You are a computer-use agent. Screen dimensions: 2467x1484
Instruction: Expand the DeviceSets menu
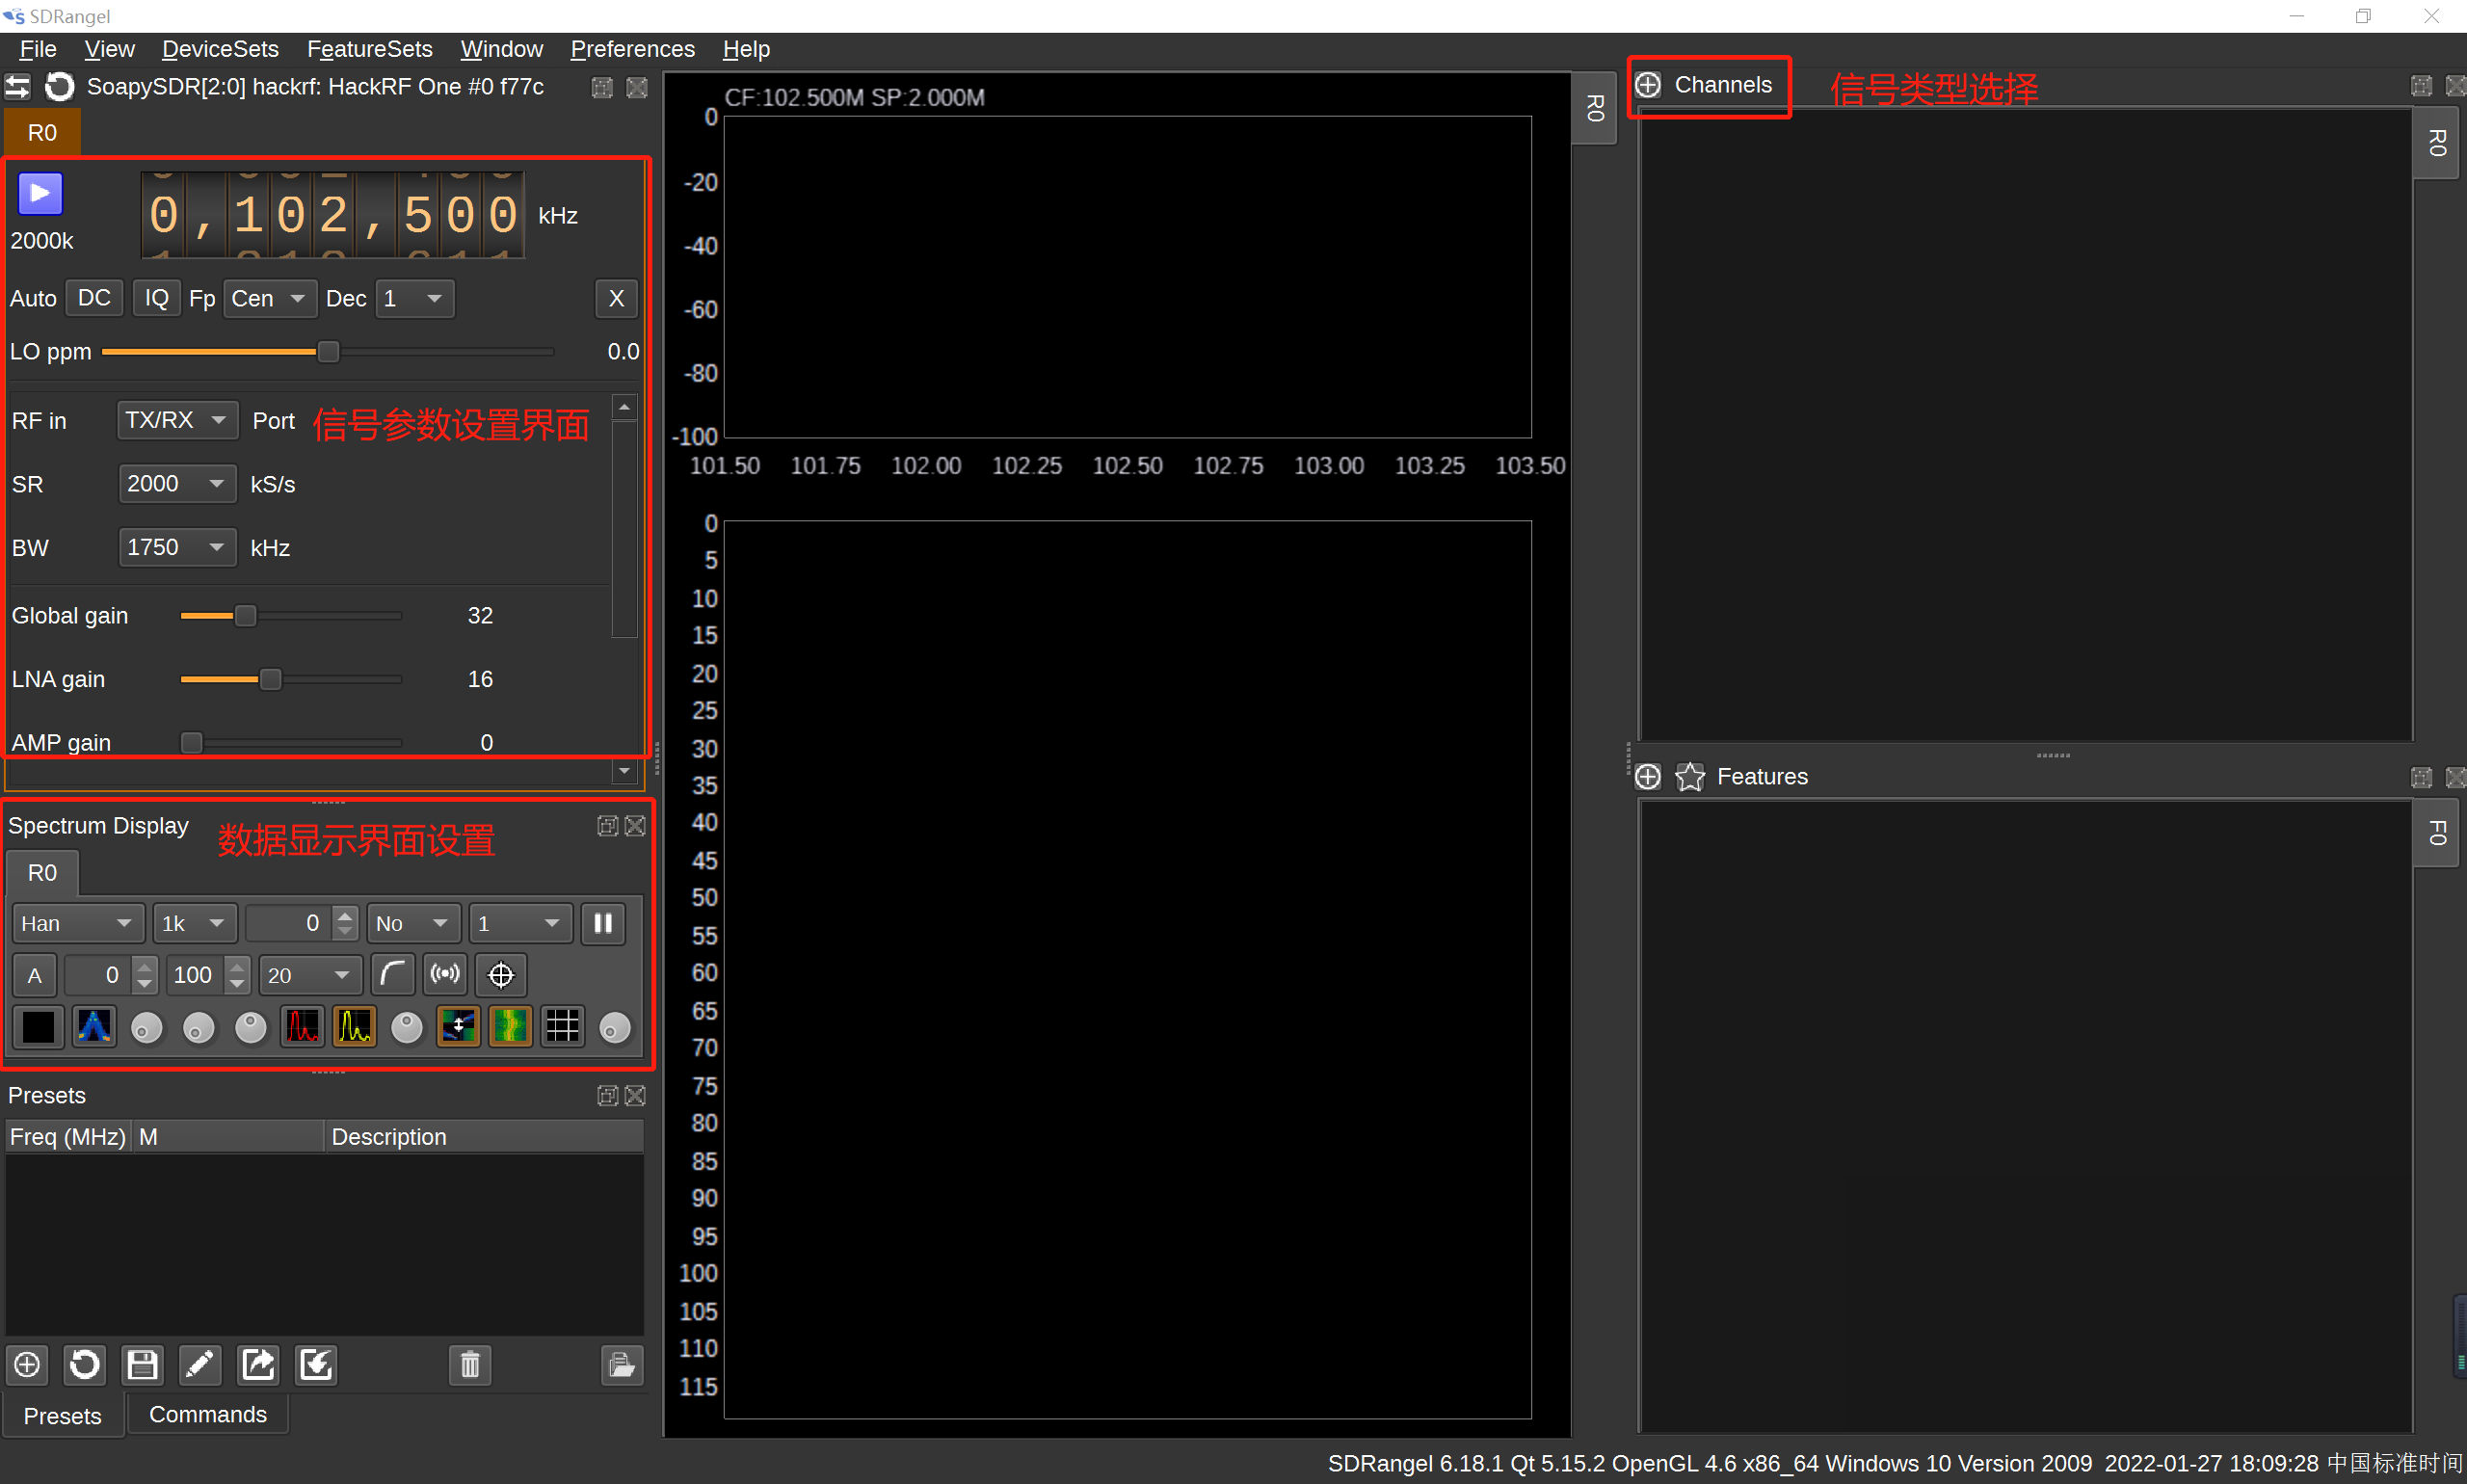215,47
